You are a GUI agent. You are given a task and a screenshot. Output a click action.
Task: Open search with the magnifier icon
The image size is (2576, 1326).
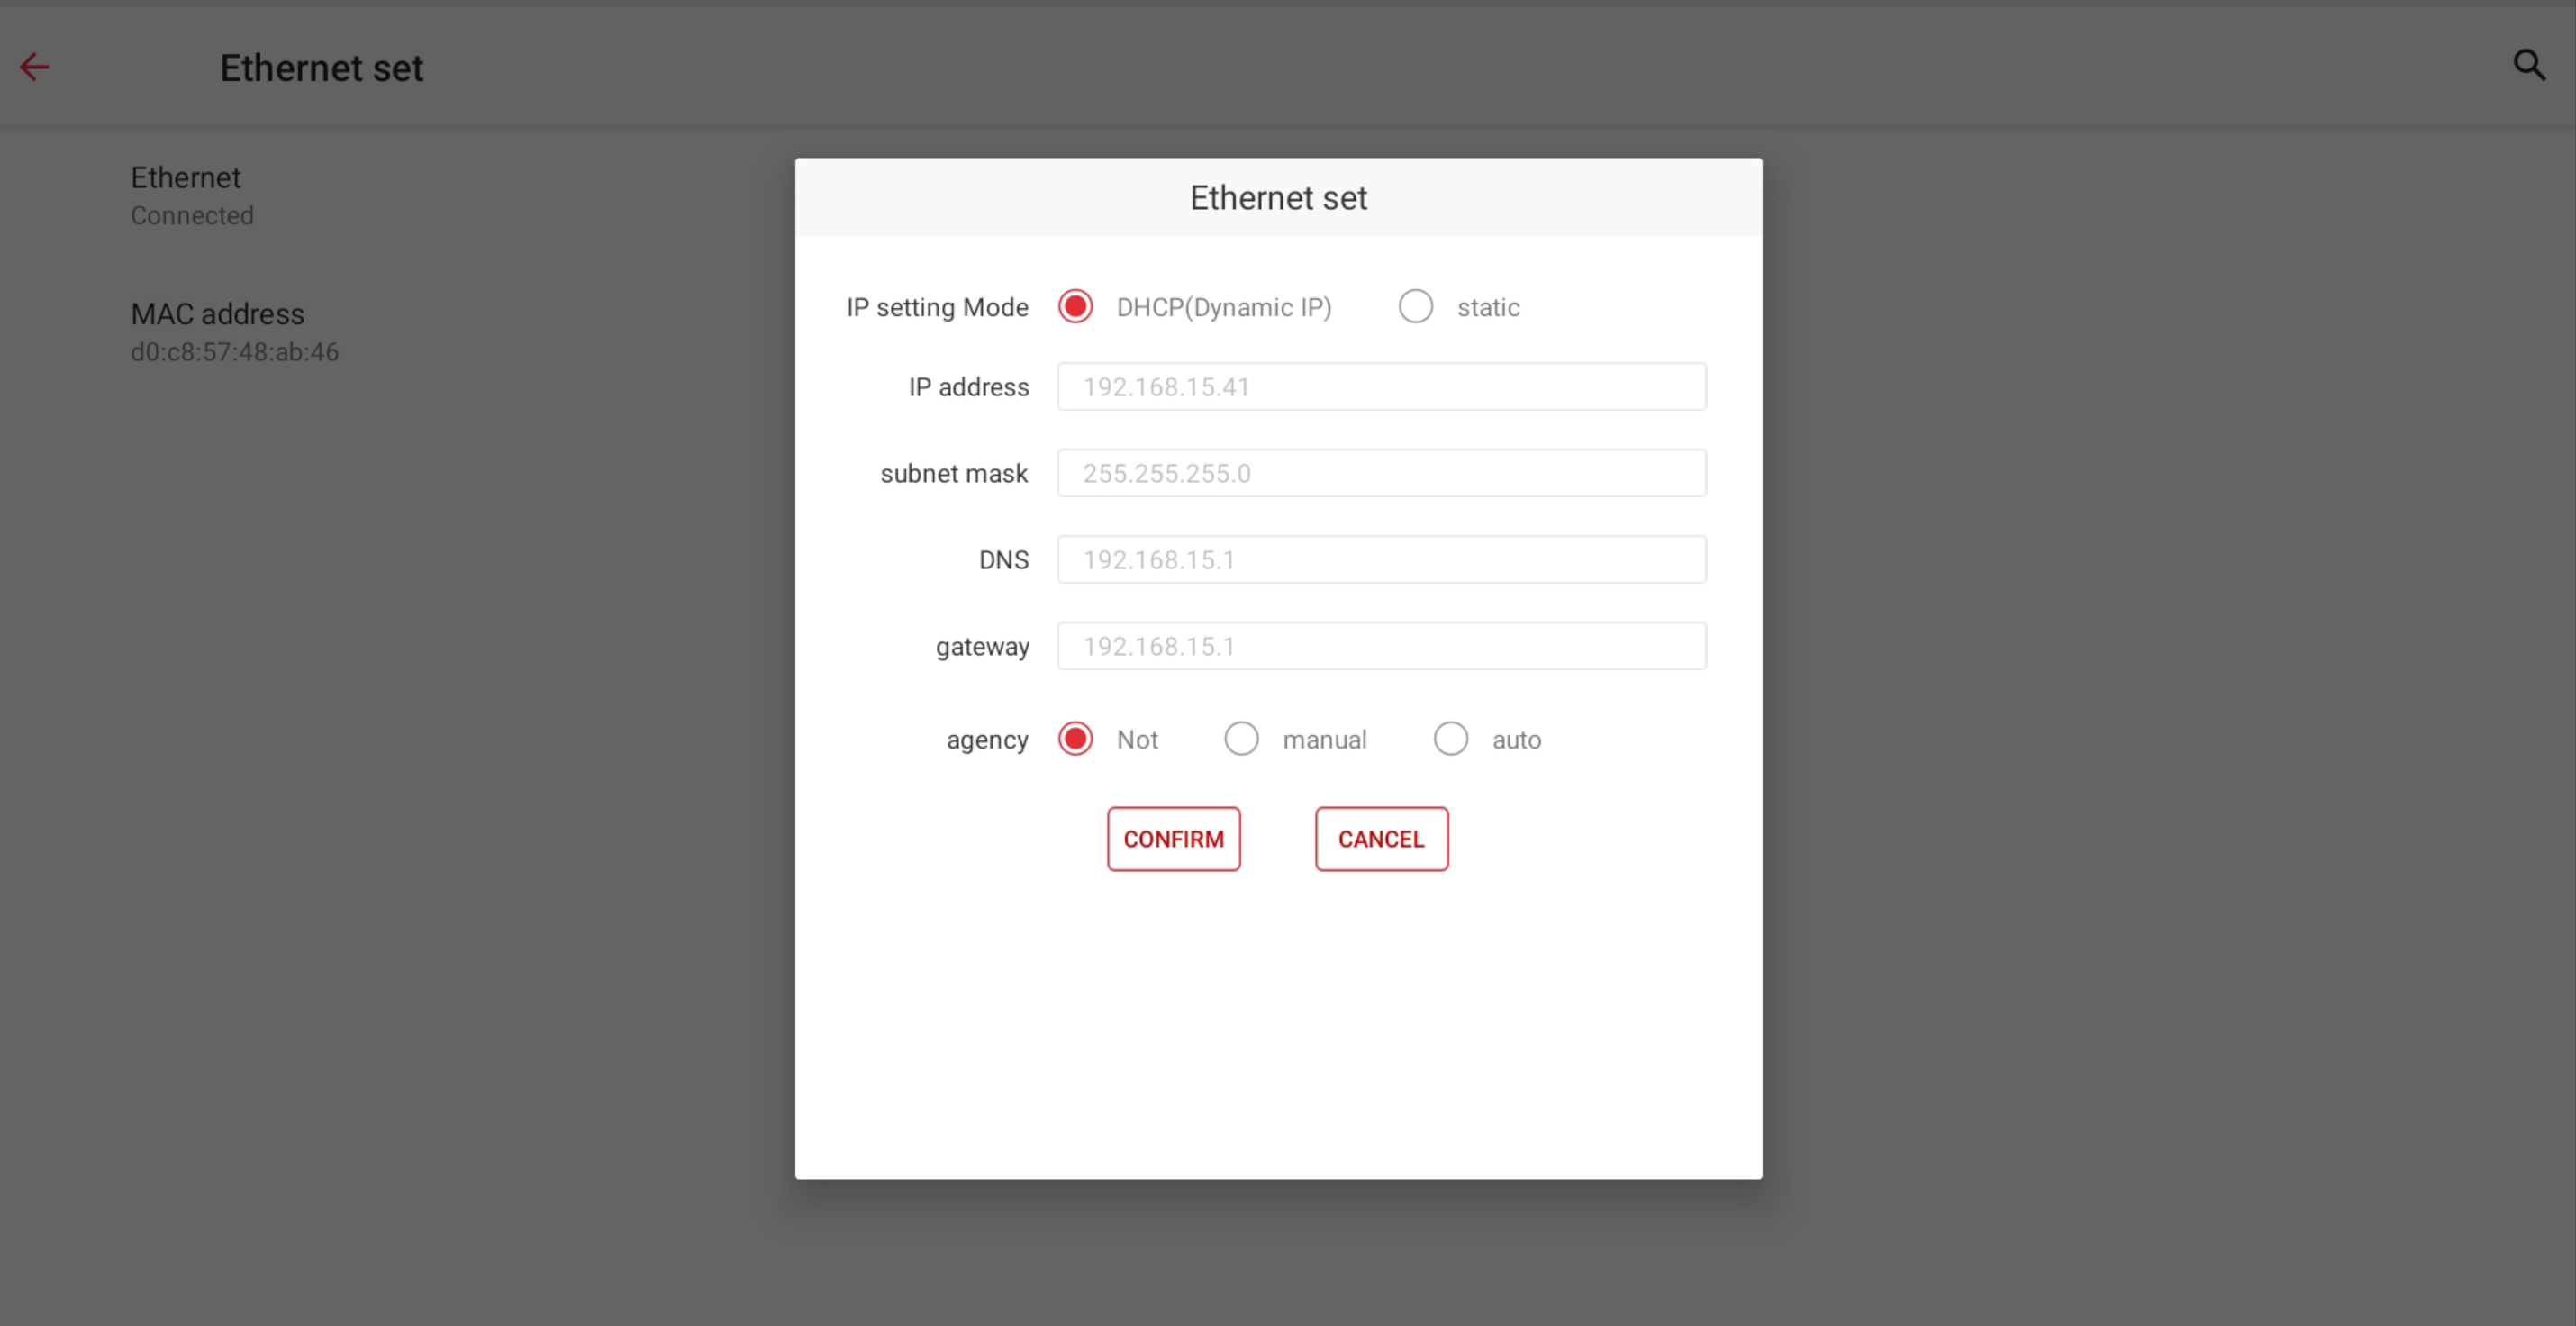(2529, 66)
